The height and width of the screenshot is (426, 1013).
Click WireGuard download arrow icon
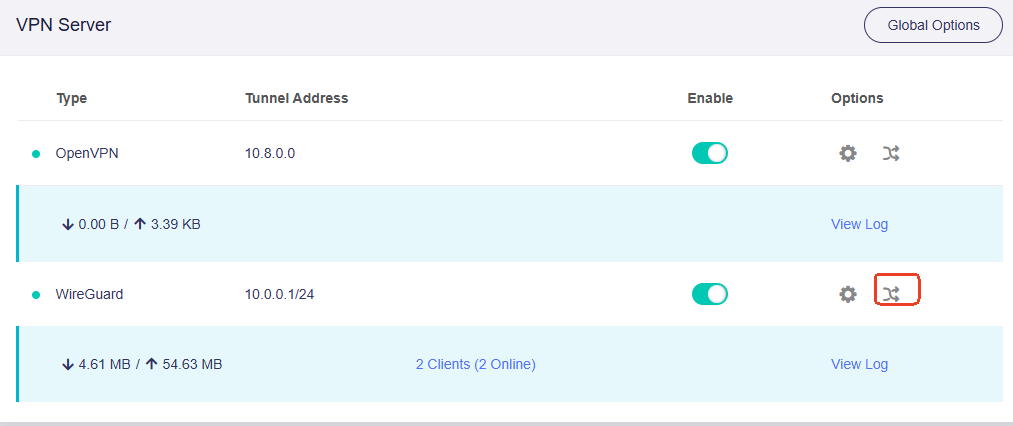click(68, 365)
